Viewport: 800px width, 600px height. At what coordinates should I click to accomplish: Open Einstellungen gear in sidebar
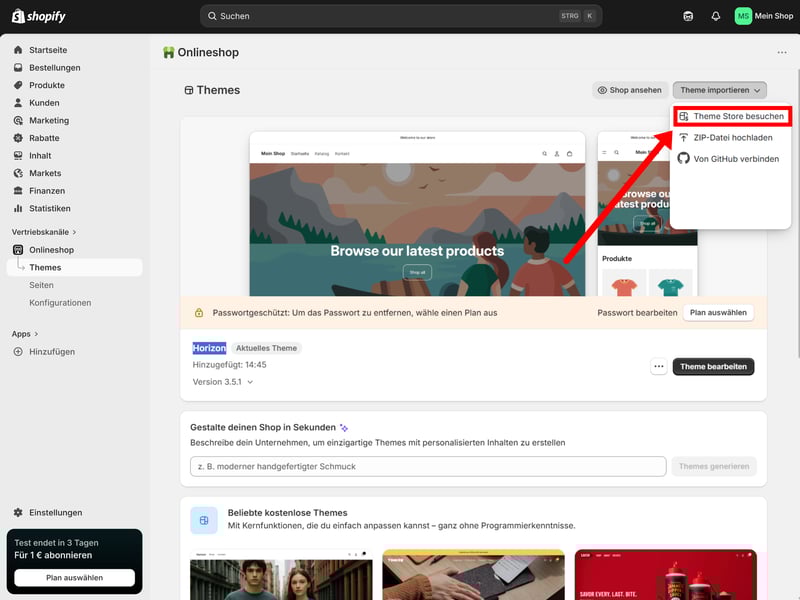[x=18, y=512]
